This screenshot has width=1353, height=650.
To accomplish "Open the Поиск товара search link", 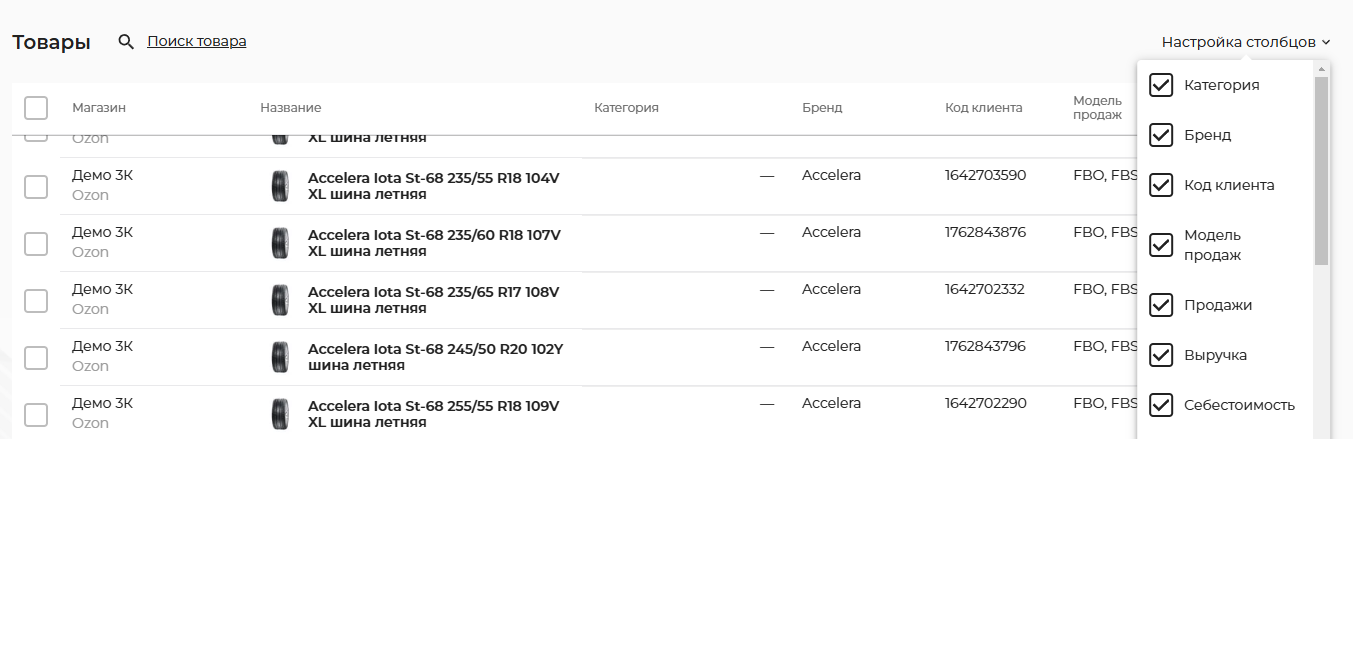I will coord(196,41).
